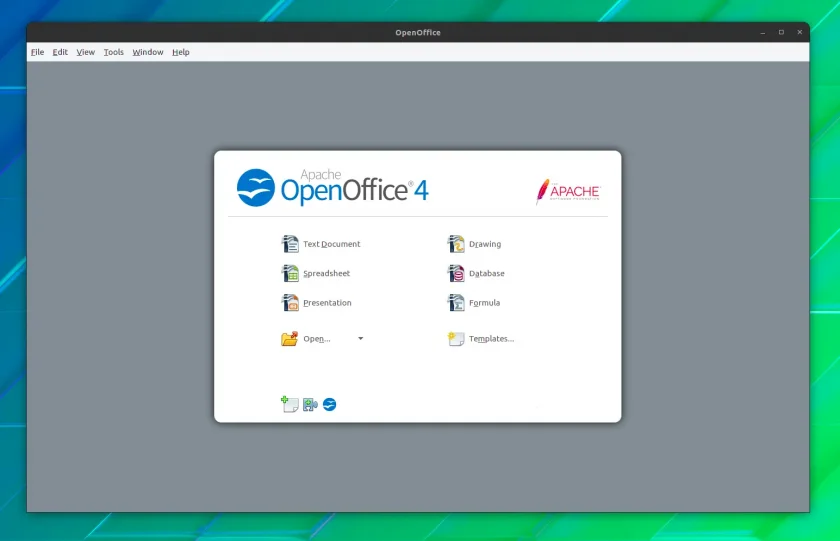
Task: Open the Edit menu
Action: 60,52
